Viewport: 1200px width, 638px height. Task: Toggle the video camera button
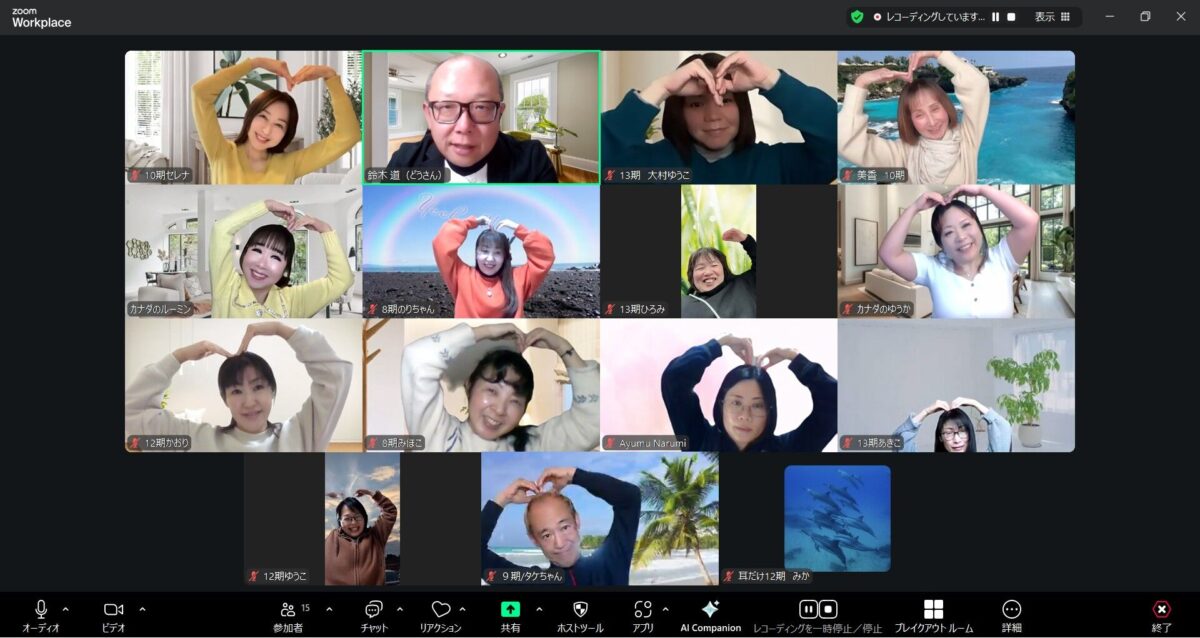[113, 609]
